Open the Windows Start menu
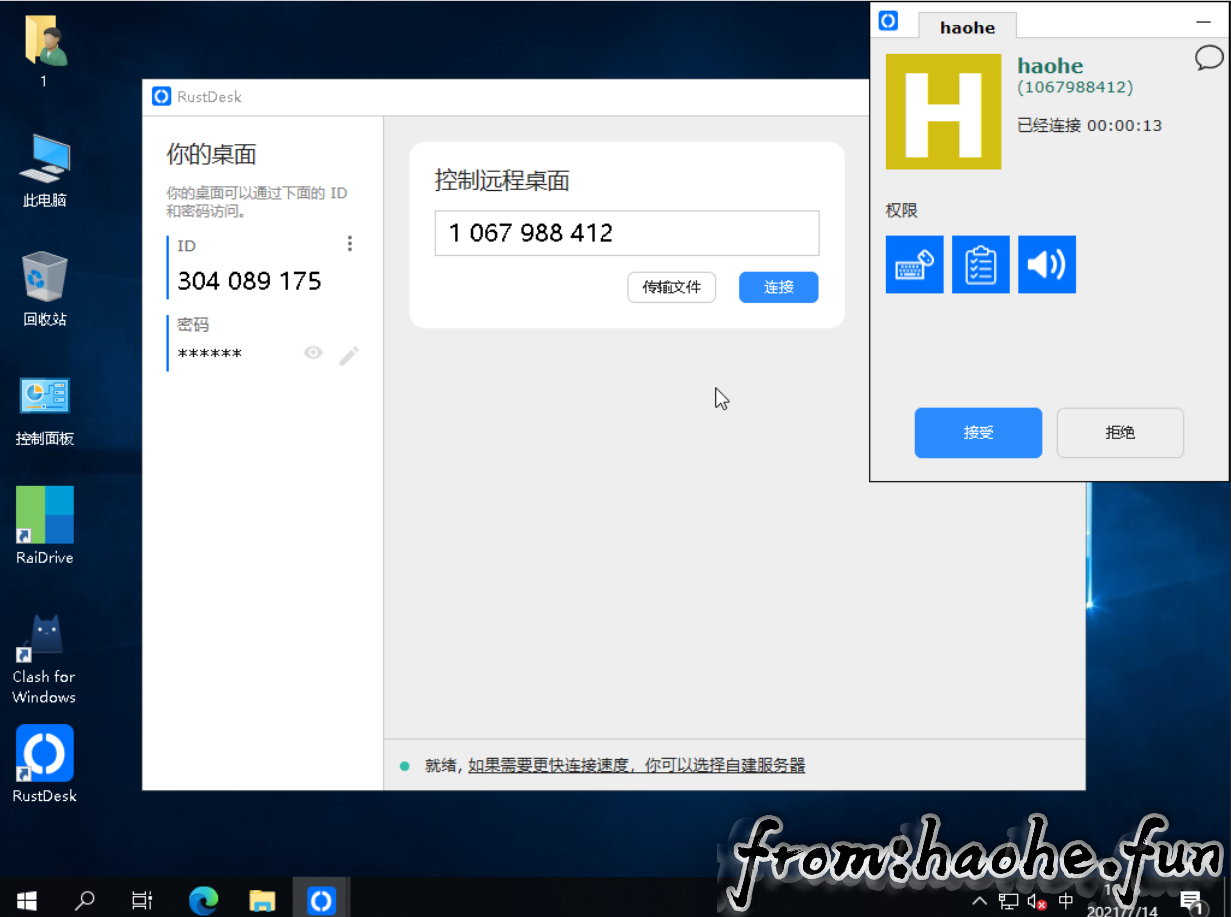 tap(27, 900)
